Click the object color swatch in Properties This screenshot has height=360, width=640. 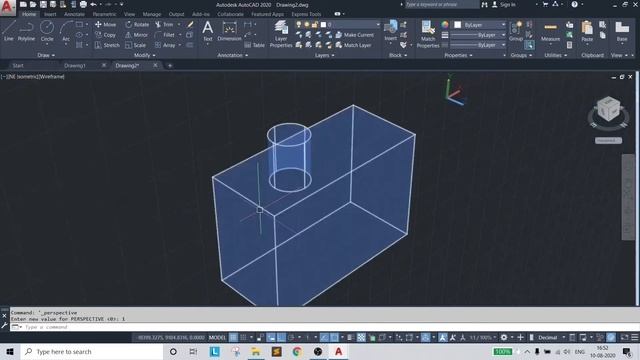[x=458, y=25]
